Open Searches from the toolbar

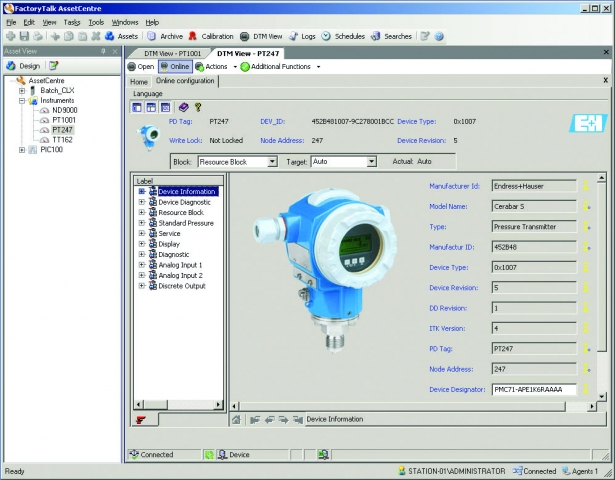pyautogui.click(x=391, y=36)
